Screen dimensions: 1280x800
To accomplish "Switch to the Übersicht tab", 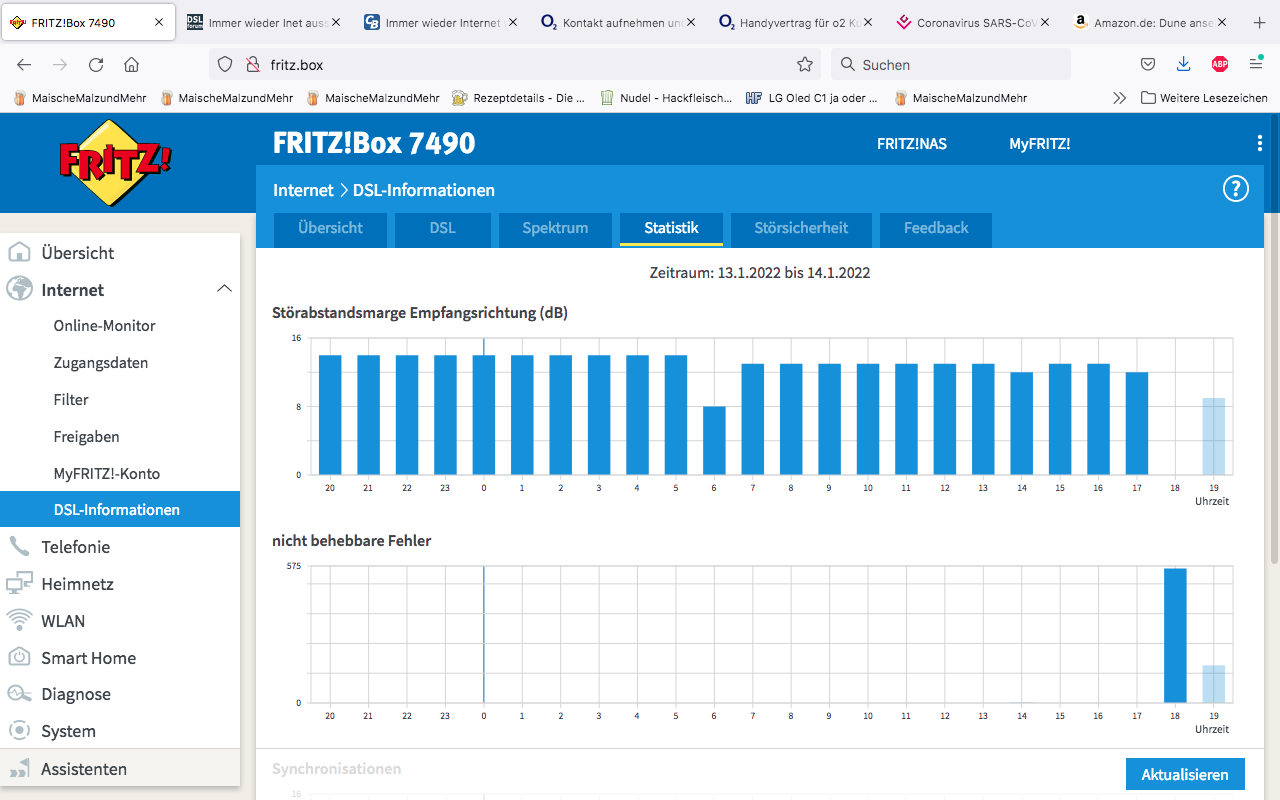I will pos(330,229).
